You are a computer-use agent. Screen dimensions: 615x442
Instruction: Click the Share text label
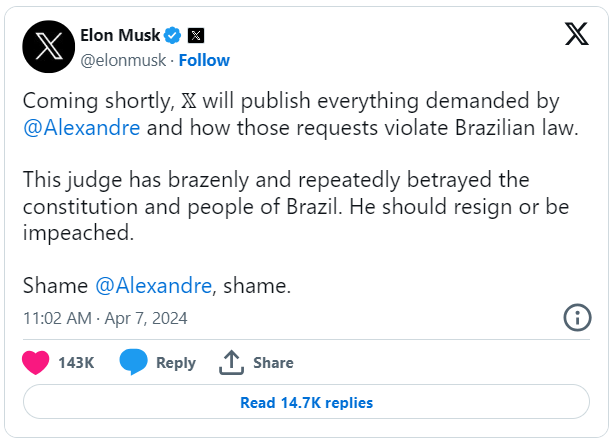tap(273, 363)
